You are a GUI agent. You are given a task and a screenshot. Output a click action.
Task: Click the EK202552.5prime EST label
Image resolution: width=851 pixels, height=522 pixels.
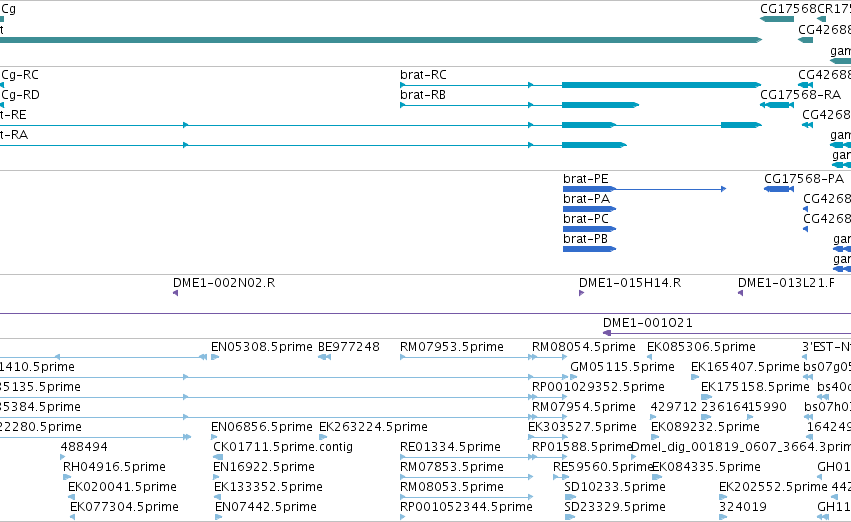click(773, 487)
